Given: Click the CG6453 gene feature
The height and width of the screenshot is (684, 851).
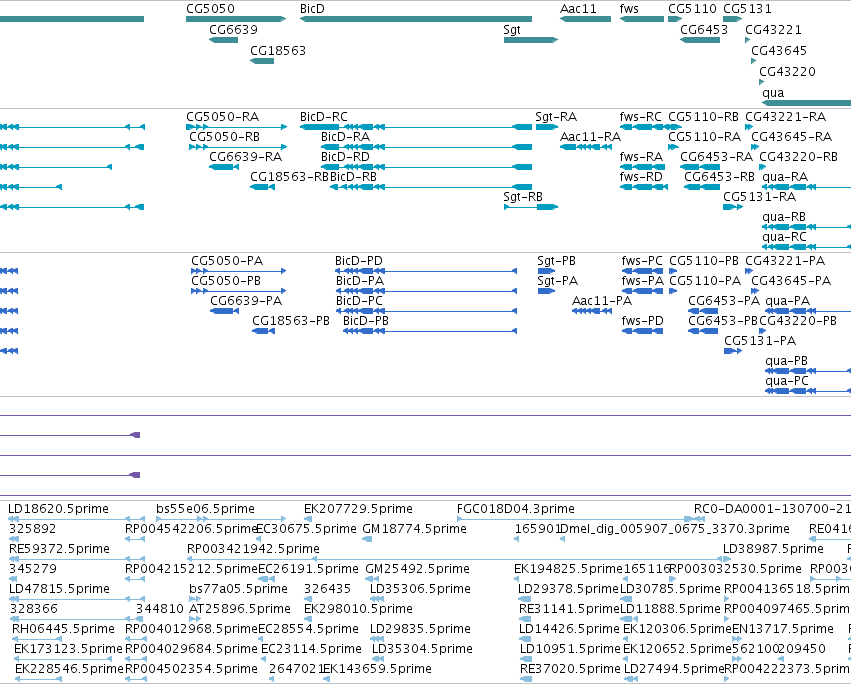Looking at the screenshot, I should tap(700, 40).
